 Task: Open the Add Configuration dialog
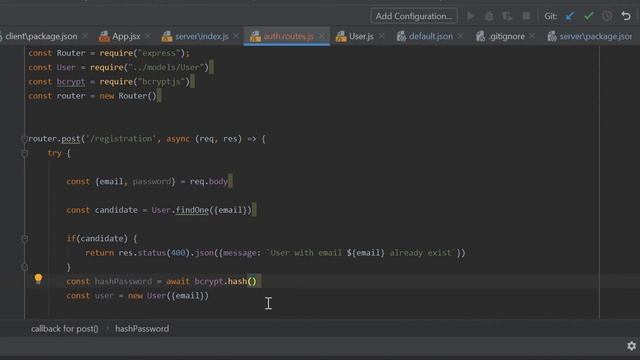click(414, 16)
